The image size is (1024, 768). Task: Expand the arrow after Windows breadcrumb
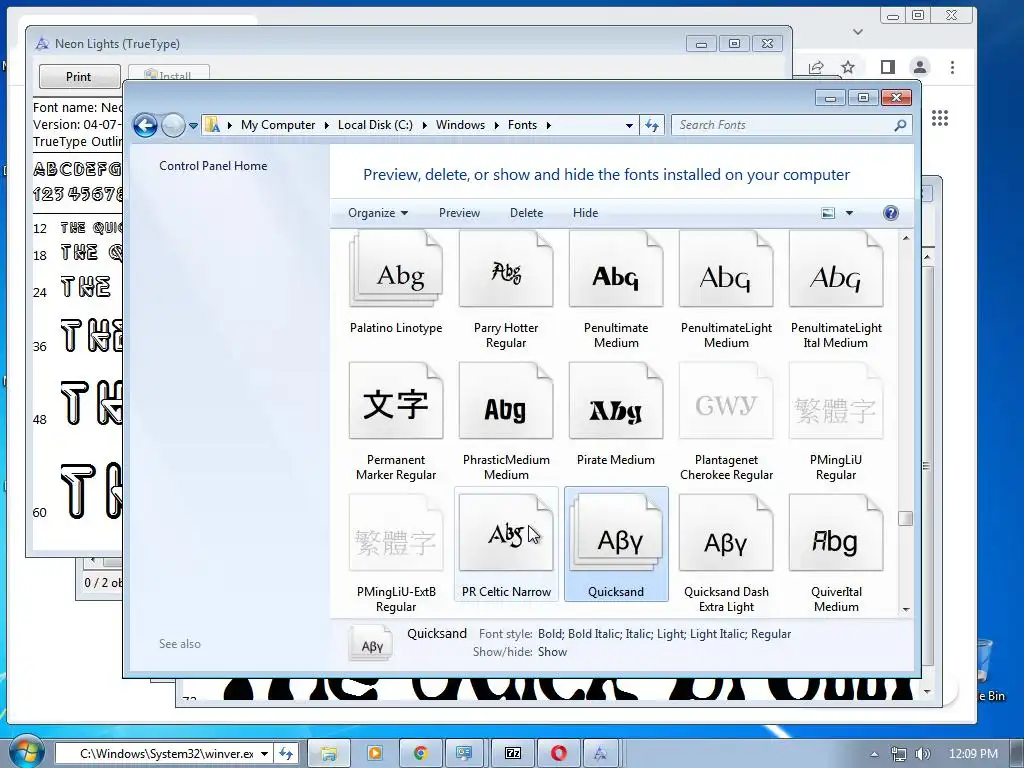(496, 125)
